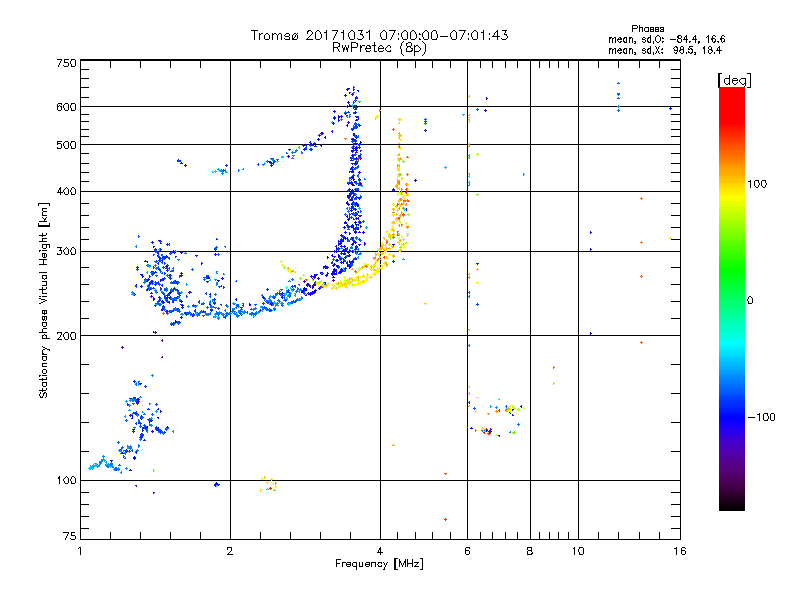Click the 'RwPretec (8p)' subtitle
The image size is (800, 600).
pyautogui.click(x=379, y=48)
